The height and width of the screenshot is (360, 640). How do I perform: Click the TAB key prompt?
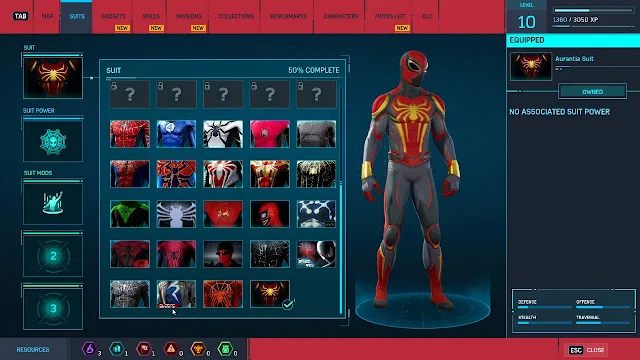20,16
